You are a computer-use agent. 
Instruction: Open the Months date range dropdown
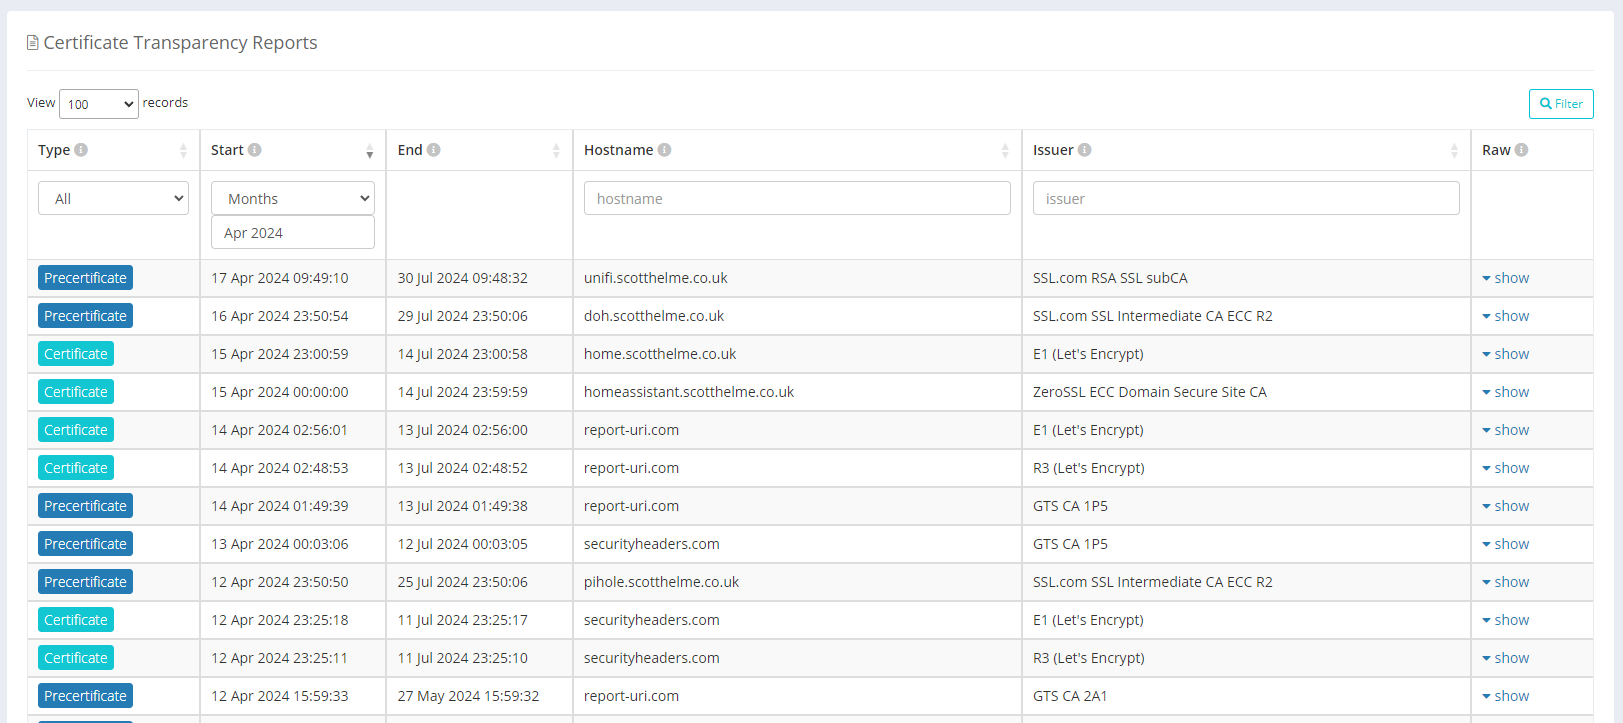point(293,198)
